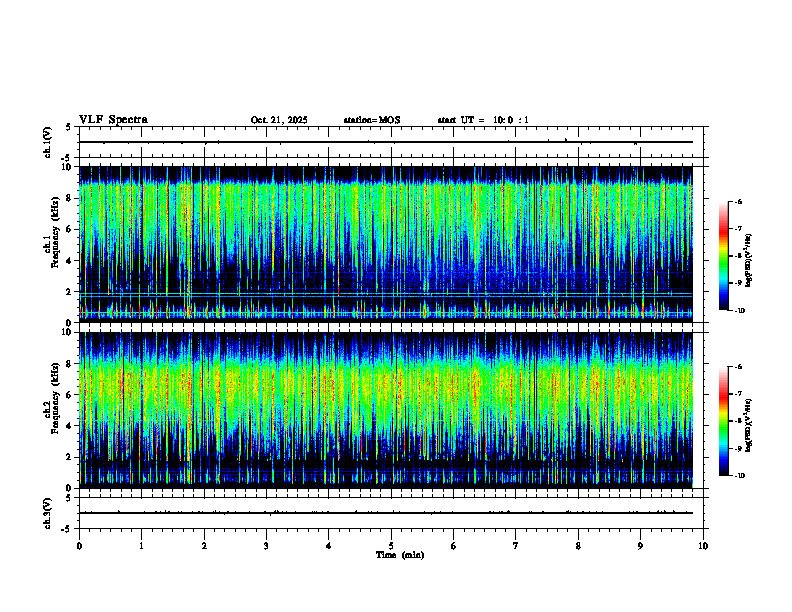Click the ch.3(V) axis label

pyautogui.click(x=47, y=513)
